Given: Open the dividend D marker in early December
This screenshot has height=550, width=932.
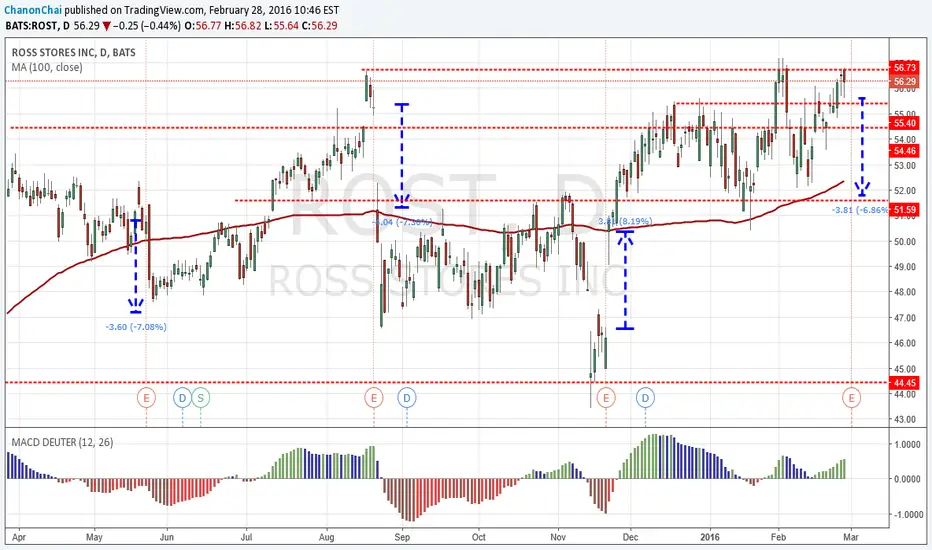Looking at the screenshot, I should (646, 397).
